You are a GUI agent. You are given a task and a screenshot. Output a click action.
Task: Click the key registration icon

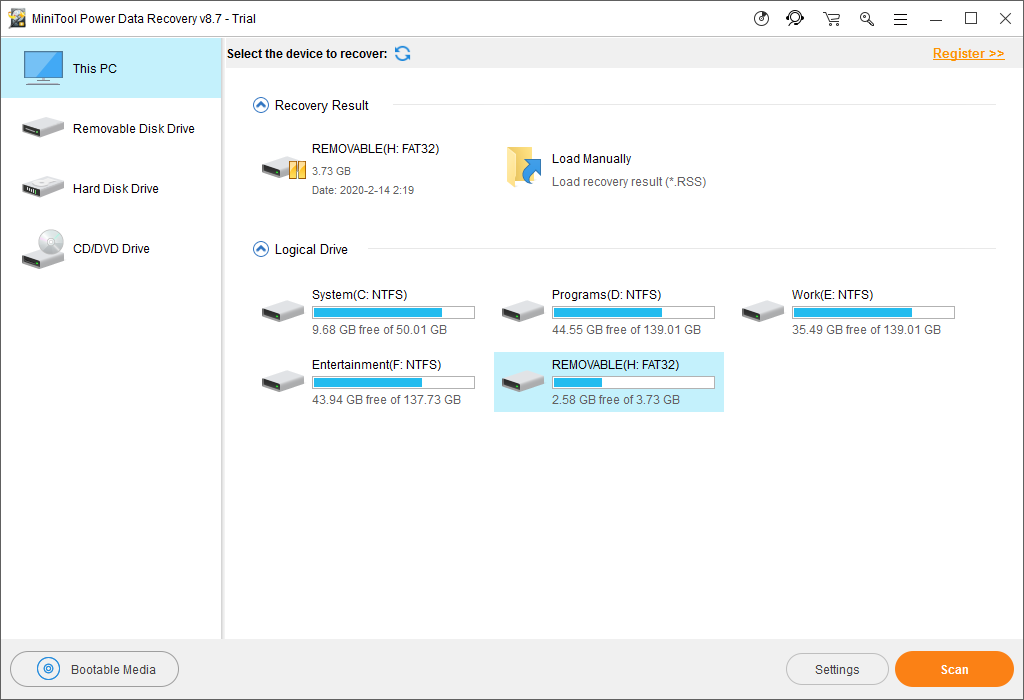867,18
